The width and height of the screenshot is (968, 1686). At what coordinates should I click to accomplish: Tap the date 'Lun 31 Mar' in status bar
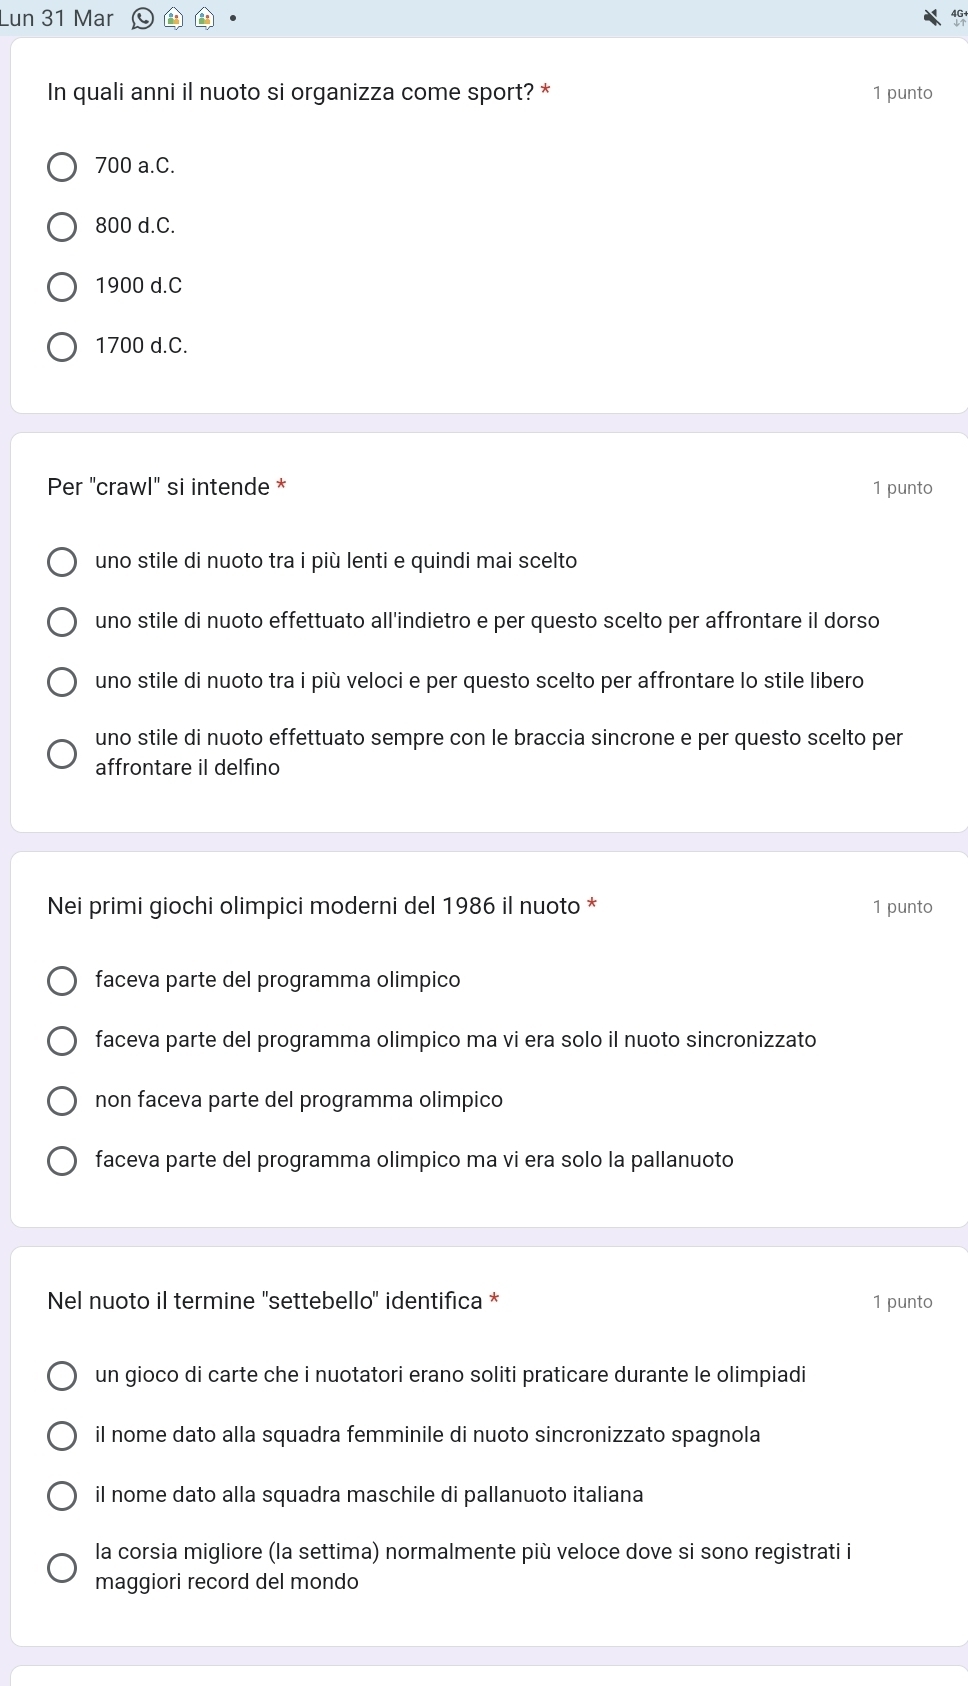click(57, 18)
